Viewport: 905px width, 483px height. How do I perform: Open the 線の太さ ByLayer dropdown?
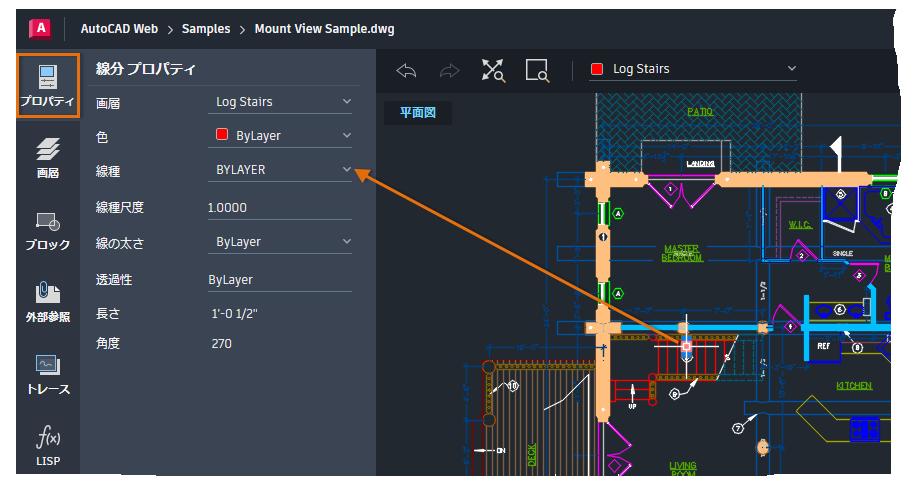click(280, 242)
